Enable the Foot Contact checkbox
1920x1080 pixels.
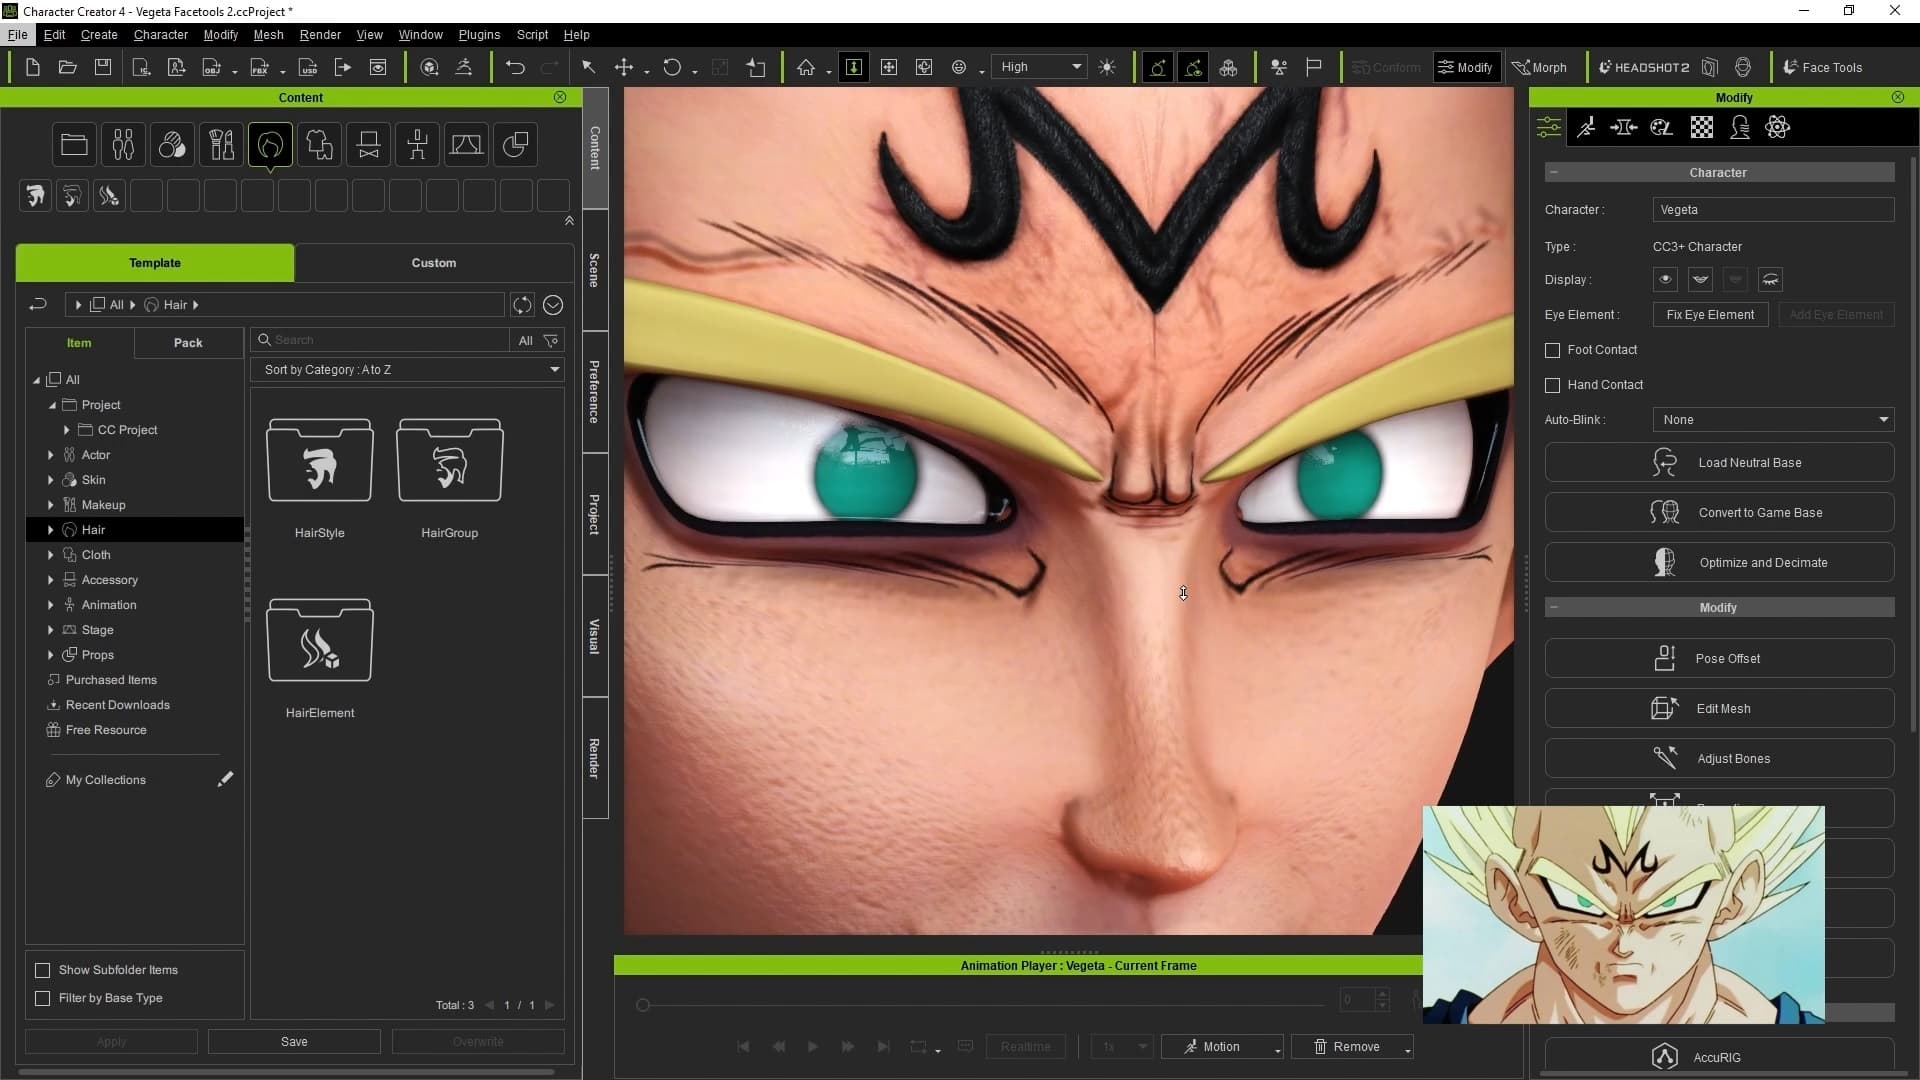[x=1552, y=350]
